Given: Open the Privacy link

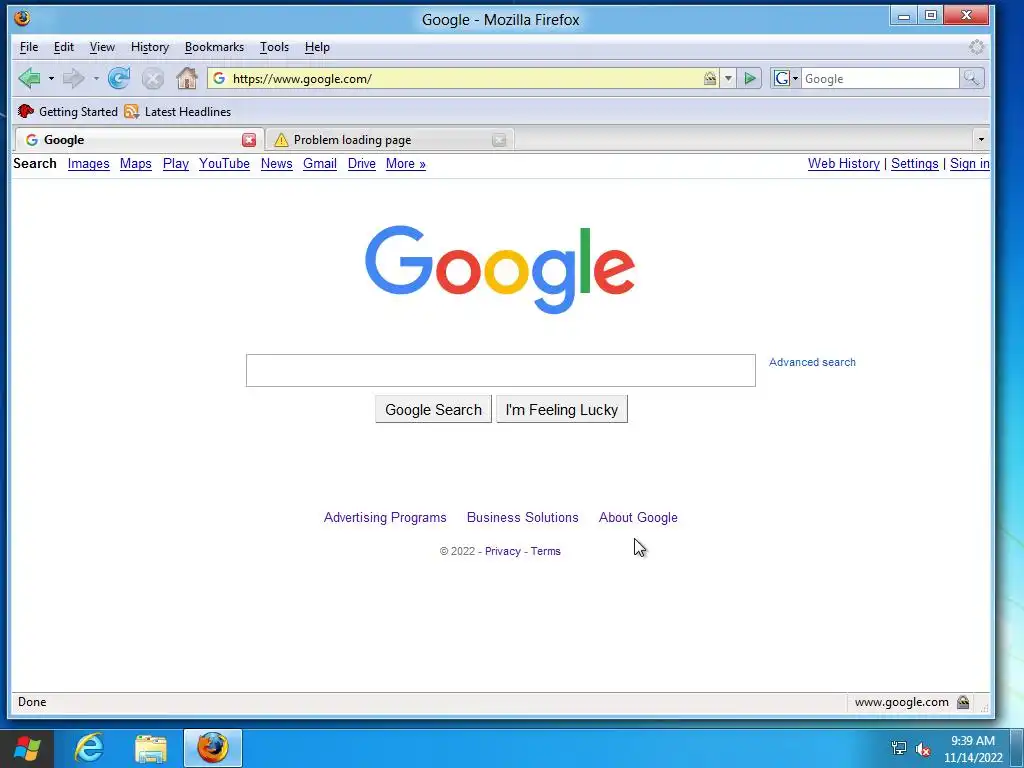Looking at the screenshot, I should click(503, 551).
